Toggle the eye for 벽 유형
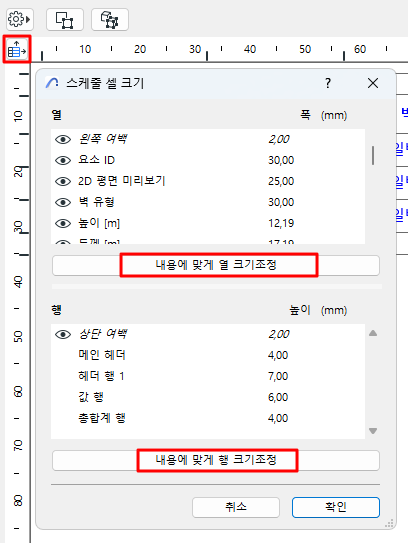 pyautogui.click(x=63, y=202)
